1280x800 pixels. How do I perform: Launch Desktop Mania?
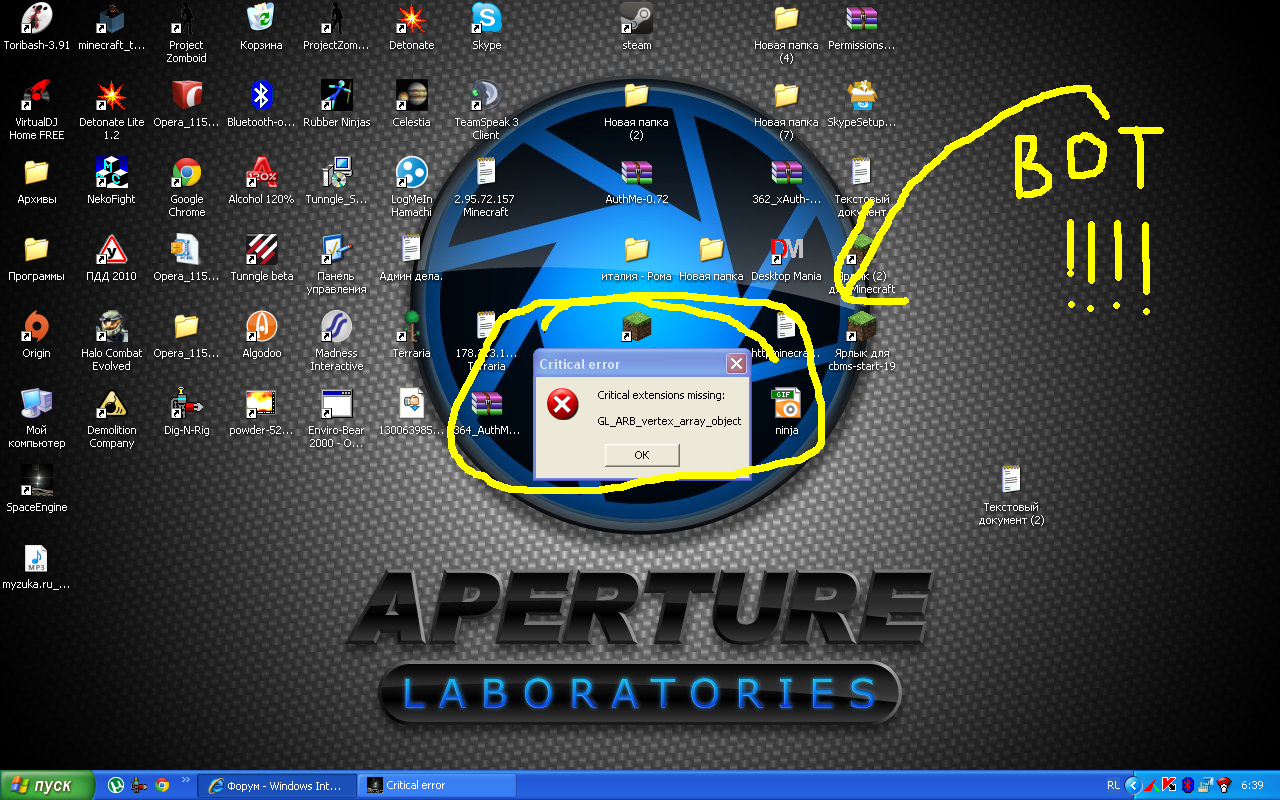click(787, 258)
